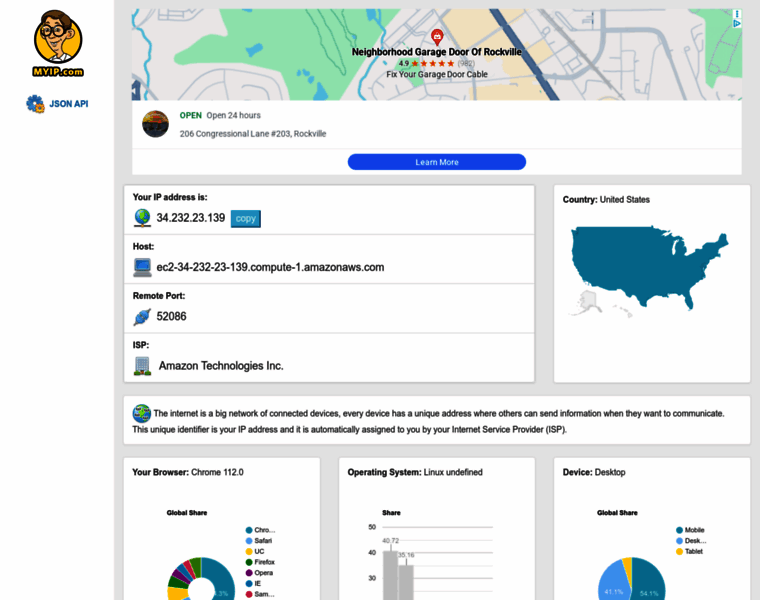Click the IE legend entry
Image resolution: width=760 pixels, height=600 pixels.
[253, 584]
